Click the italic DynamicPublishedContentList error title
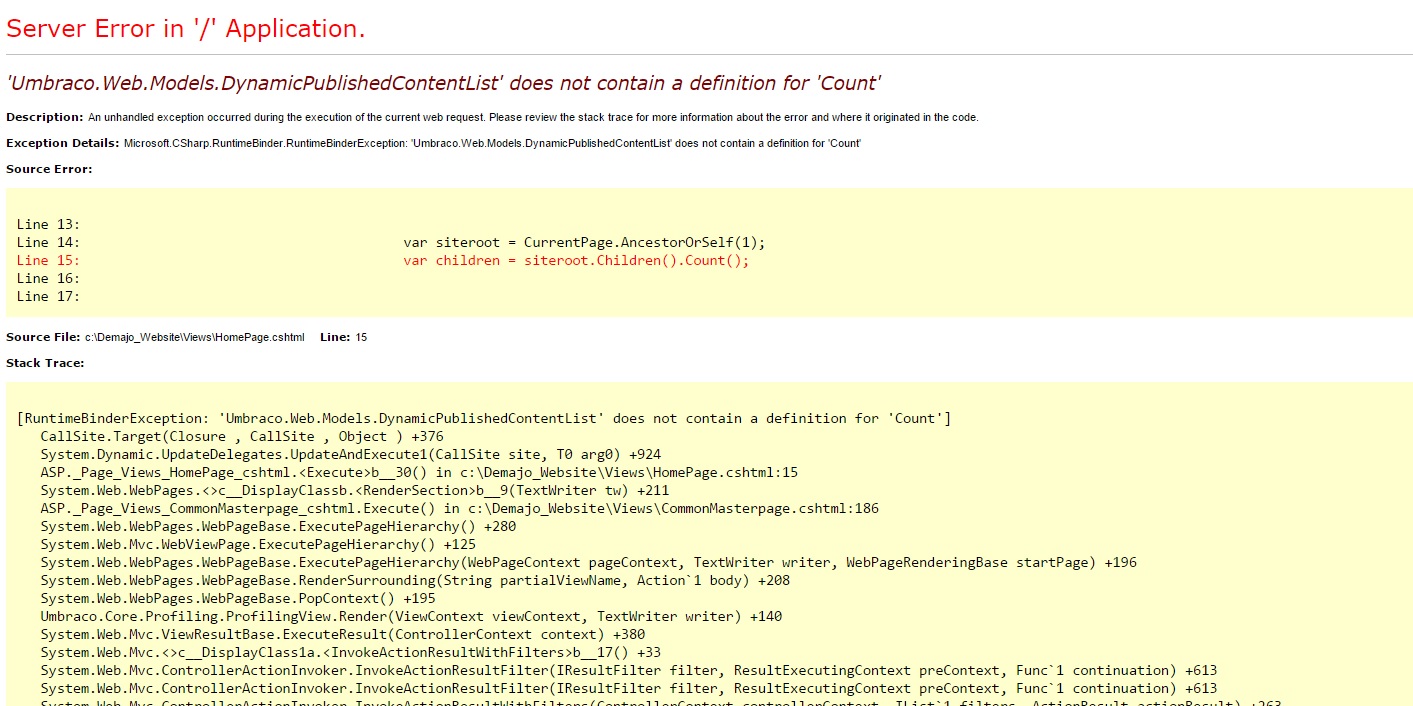 443,83
